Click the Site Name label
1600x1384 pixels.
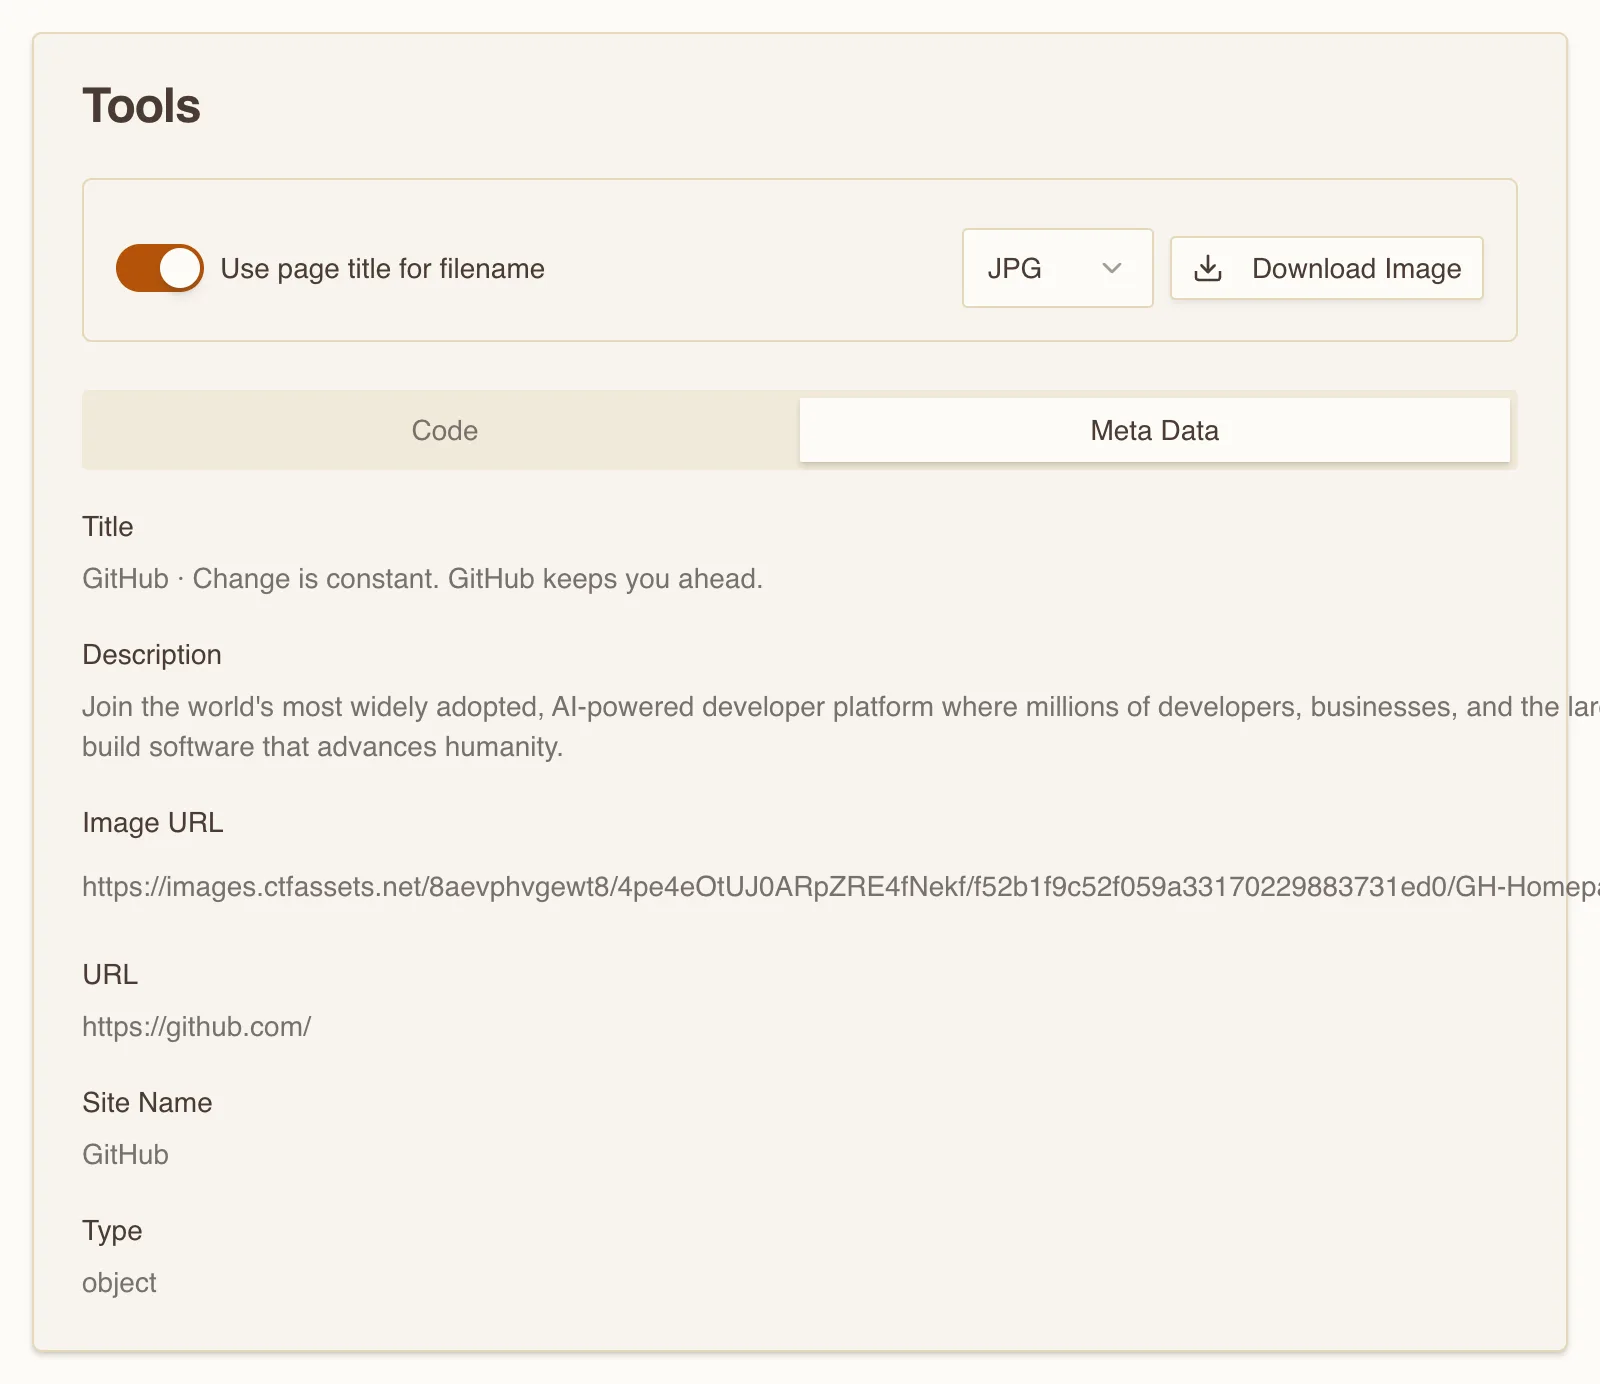(147, 1102)
